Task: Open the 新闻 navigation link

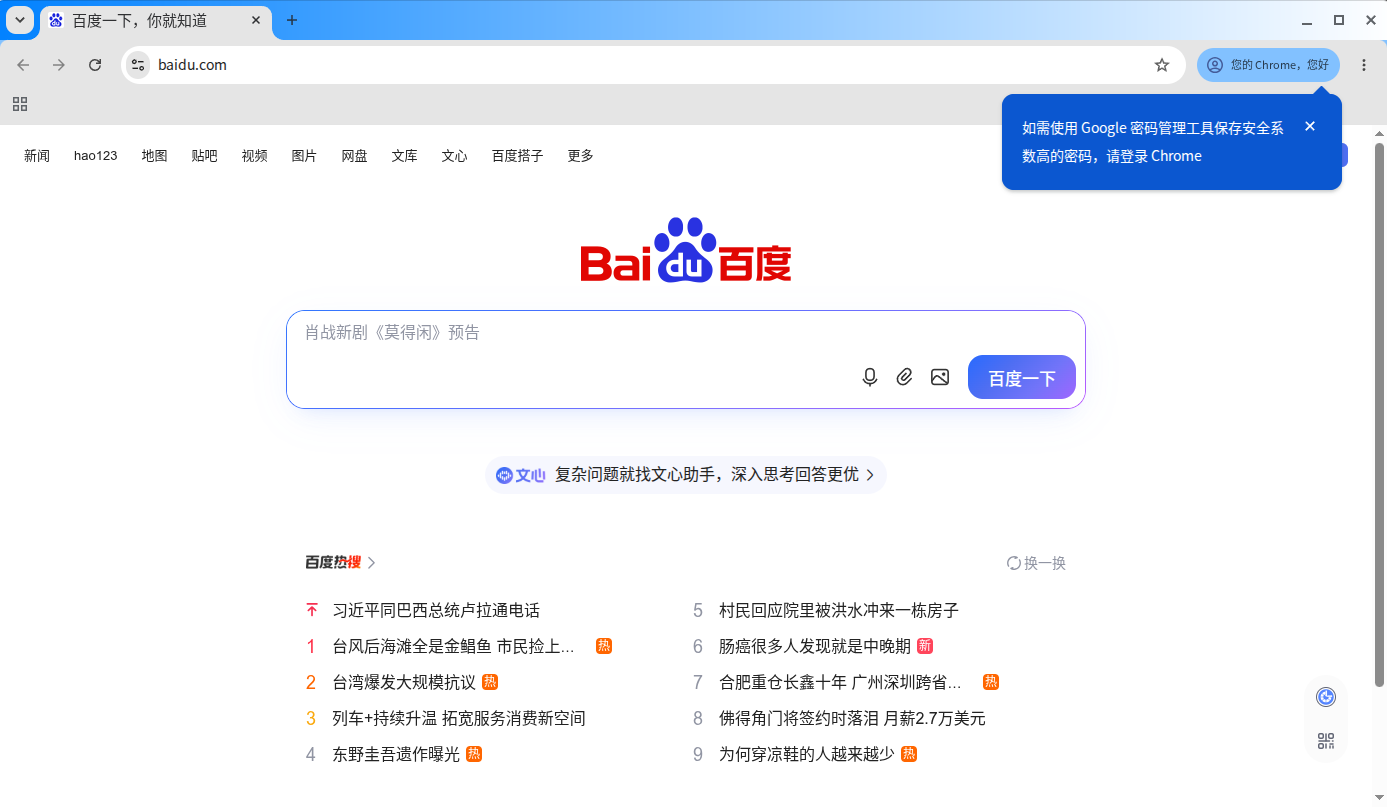Action: [37, 156]
